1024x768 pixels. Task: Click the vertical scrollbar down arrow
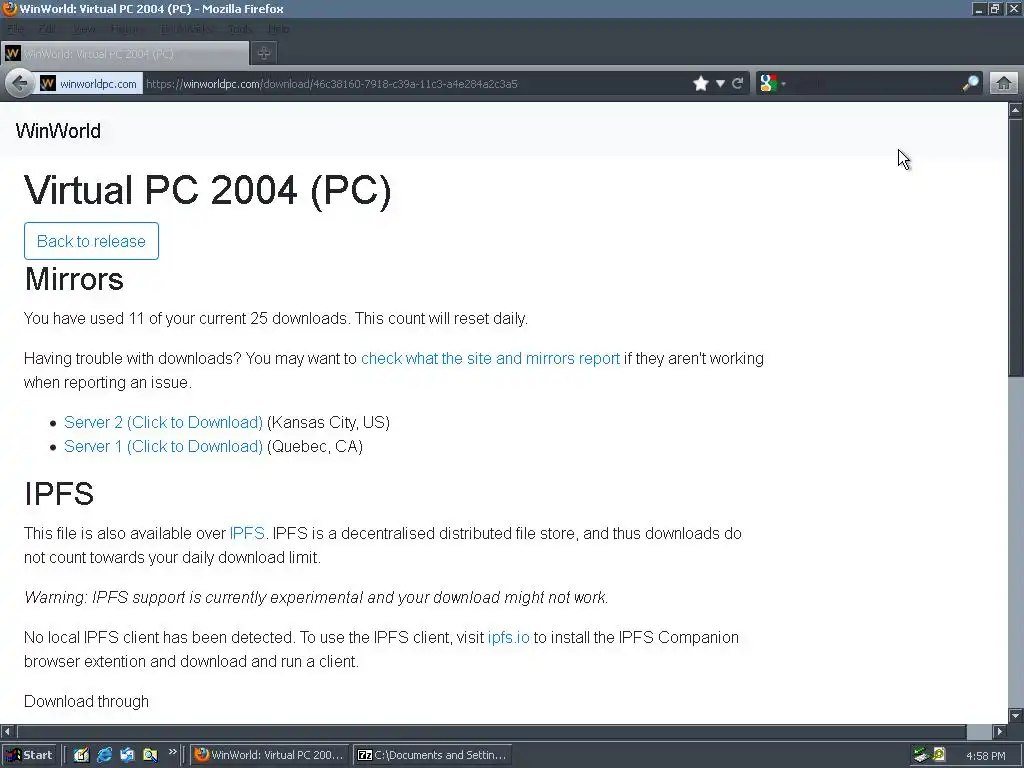click(1016, 716)
